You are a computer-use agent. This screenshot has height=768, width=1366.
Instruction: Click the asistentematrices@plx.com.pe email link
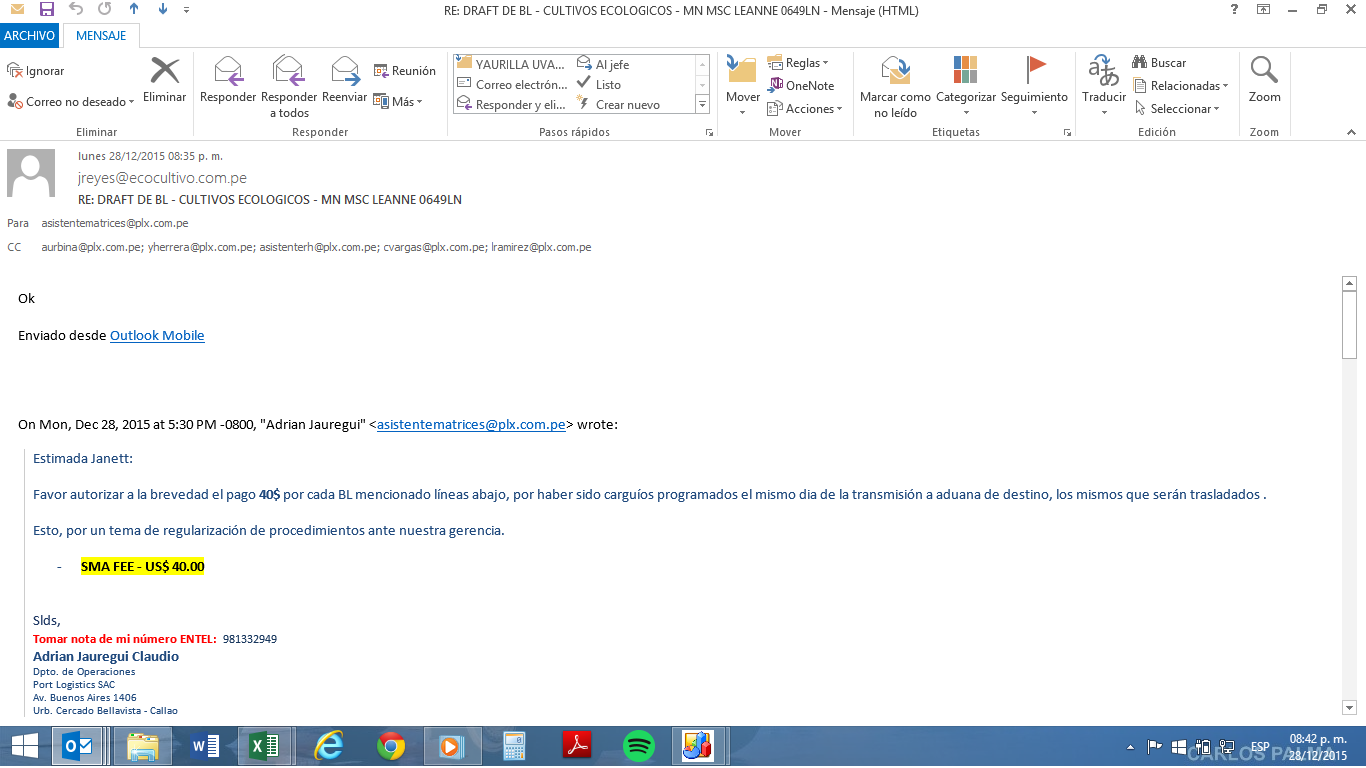click(471, 424)
